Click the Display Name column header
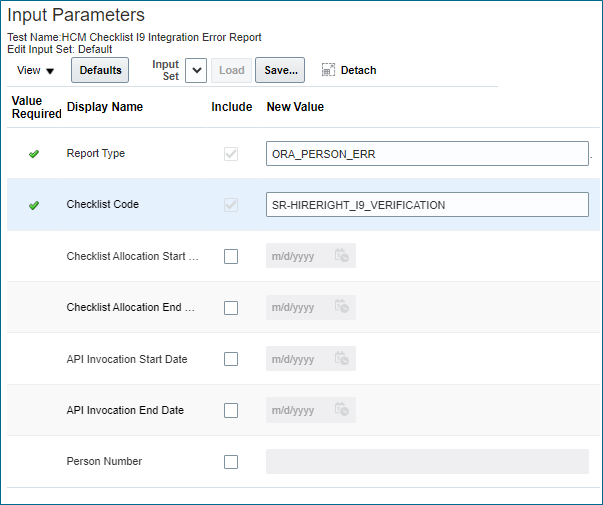This screenshot has height=505, width=603. point(104,107)
